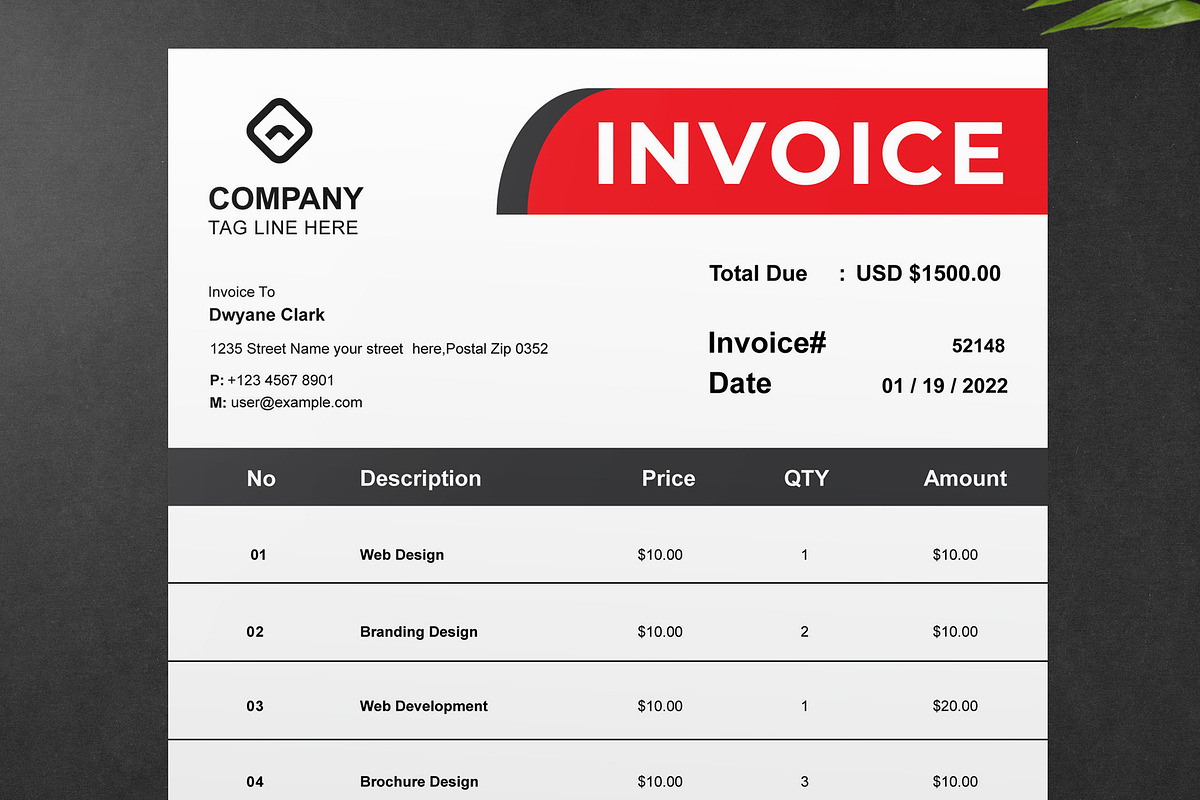The width and height of the screenshot is (1200, 800).
Task: Click the arrow symbol inside the logo
Action: pyautogui.click(x=281, y=130)
